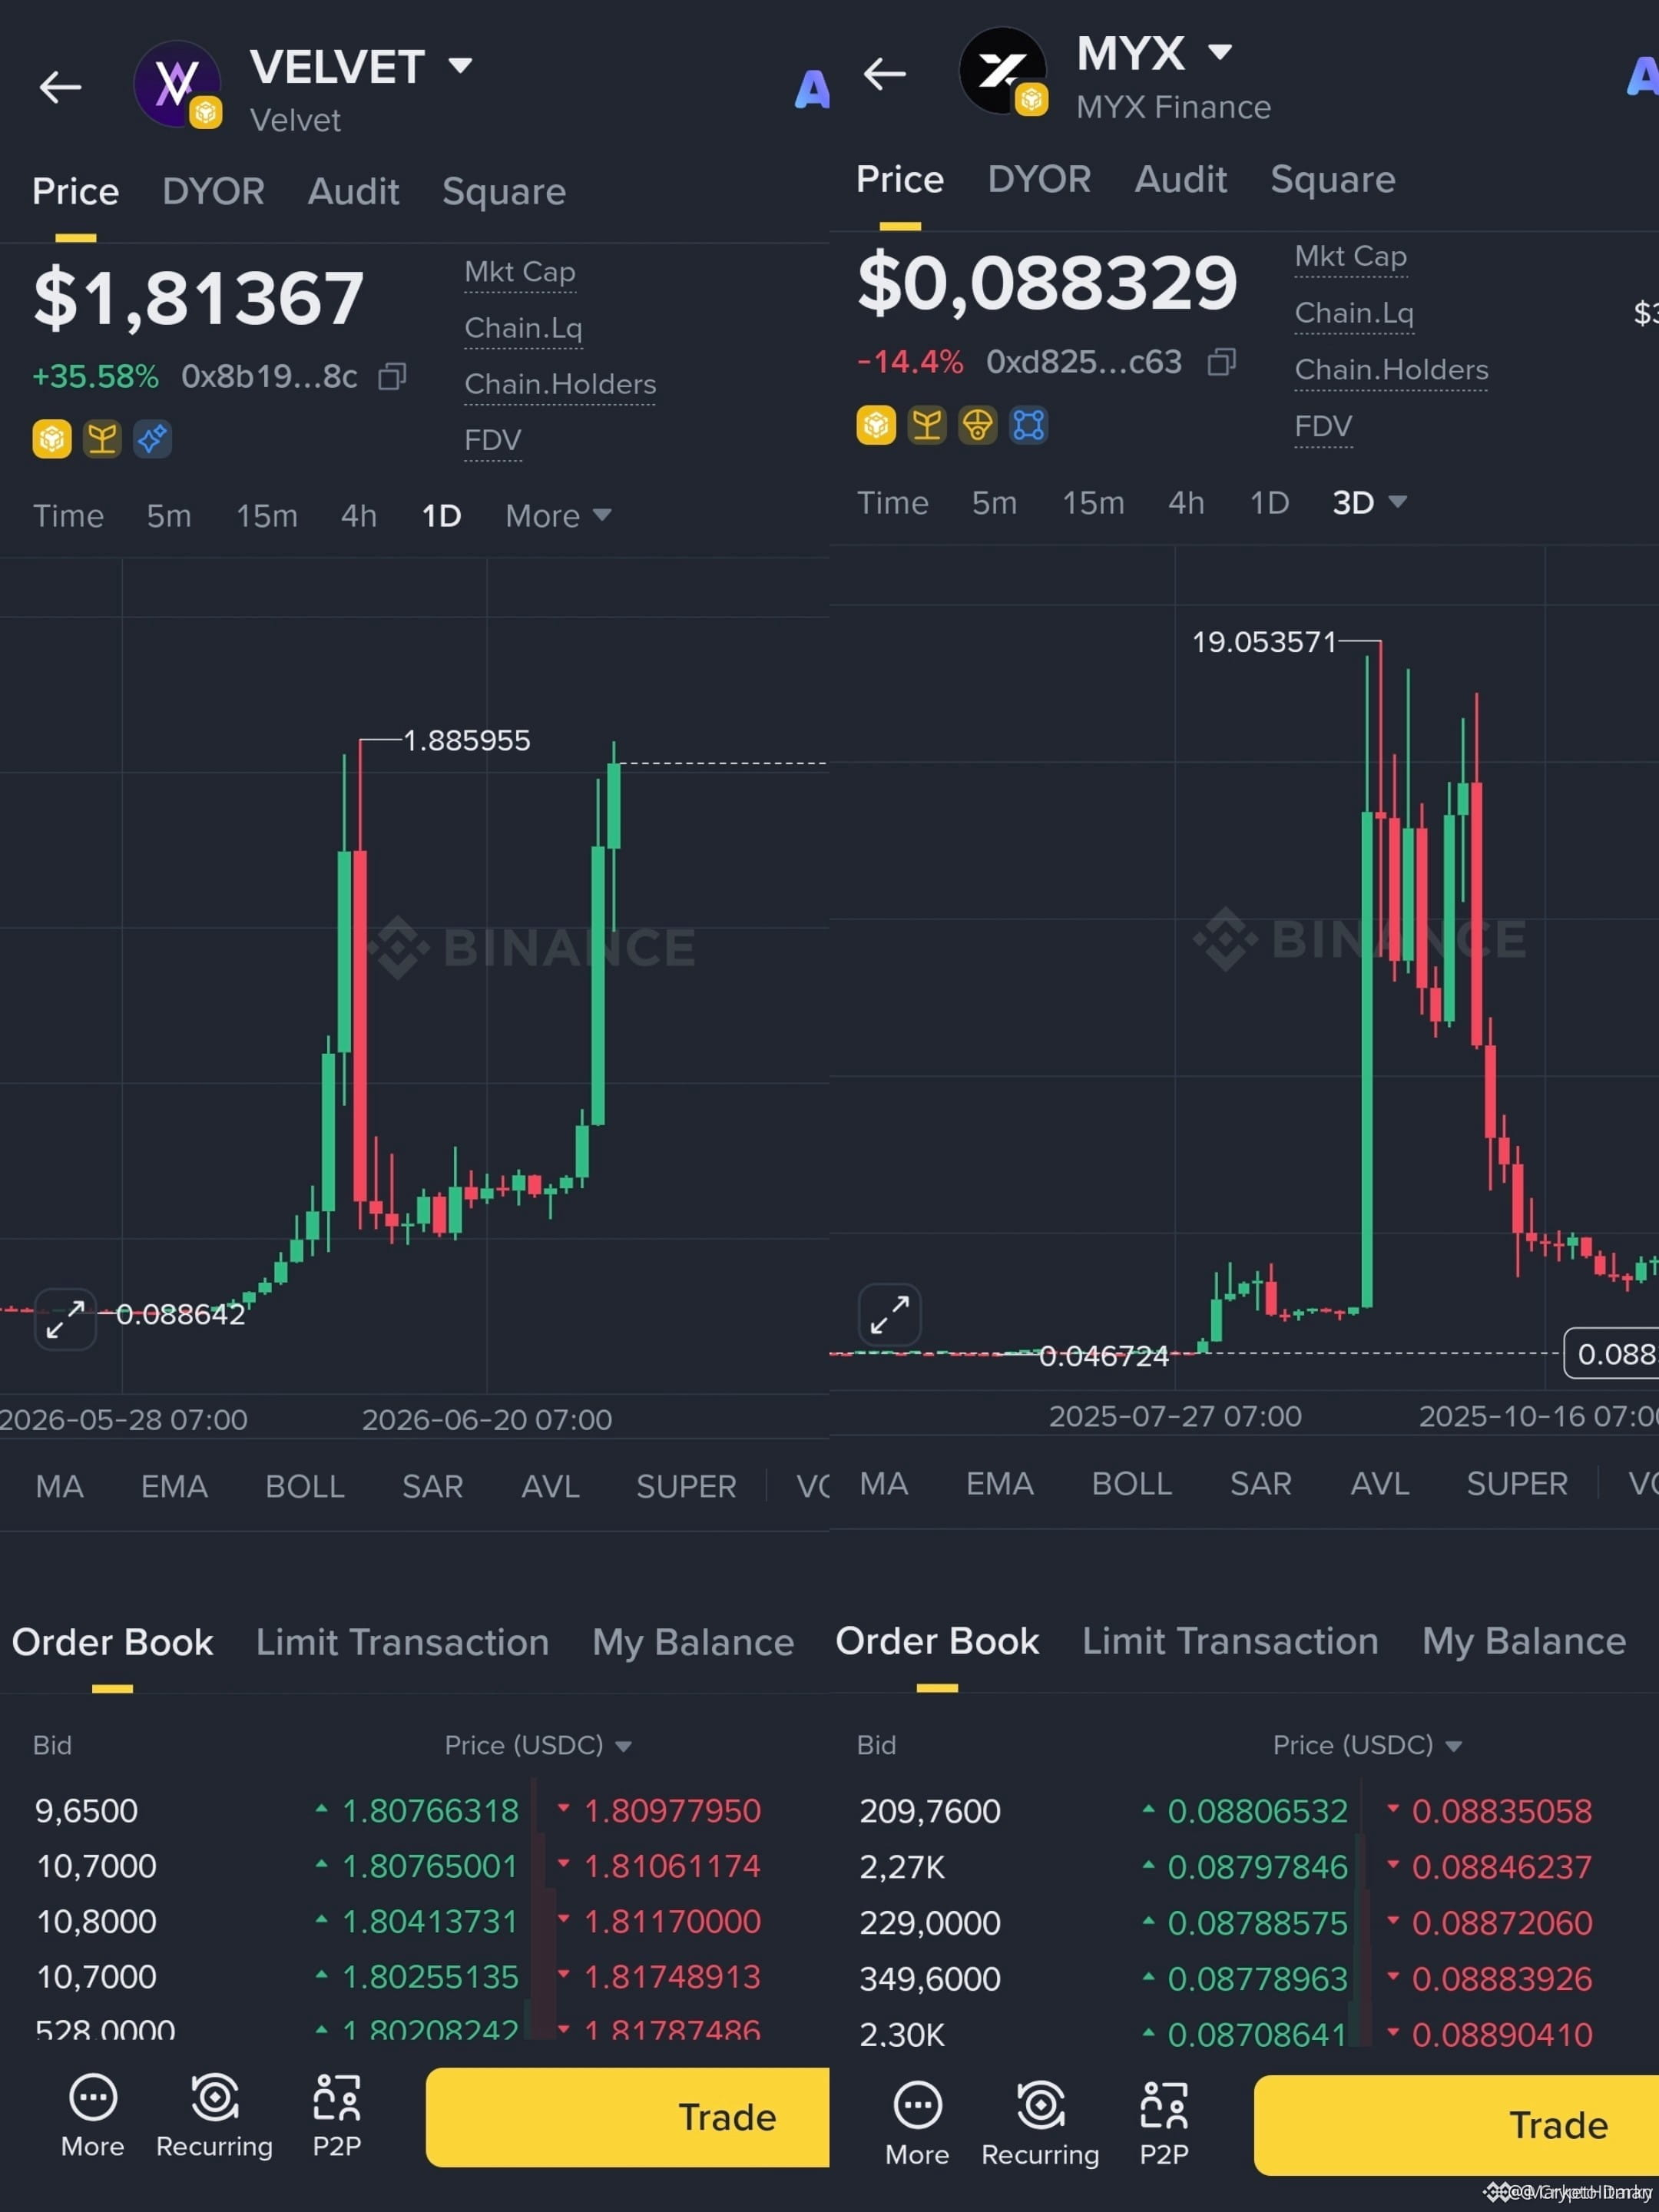Open Limit Transaction tab on VELVET

402,1642
